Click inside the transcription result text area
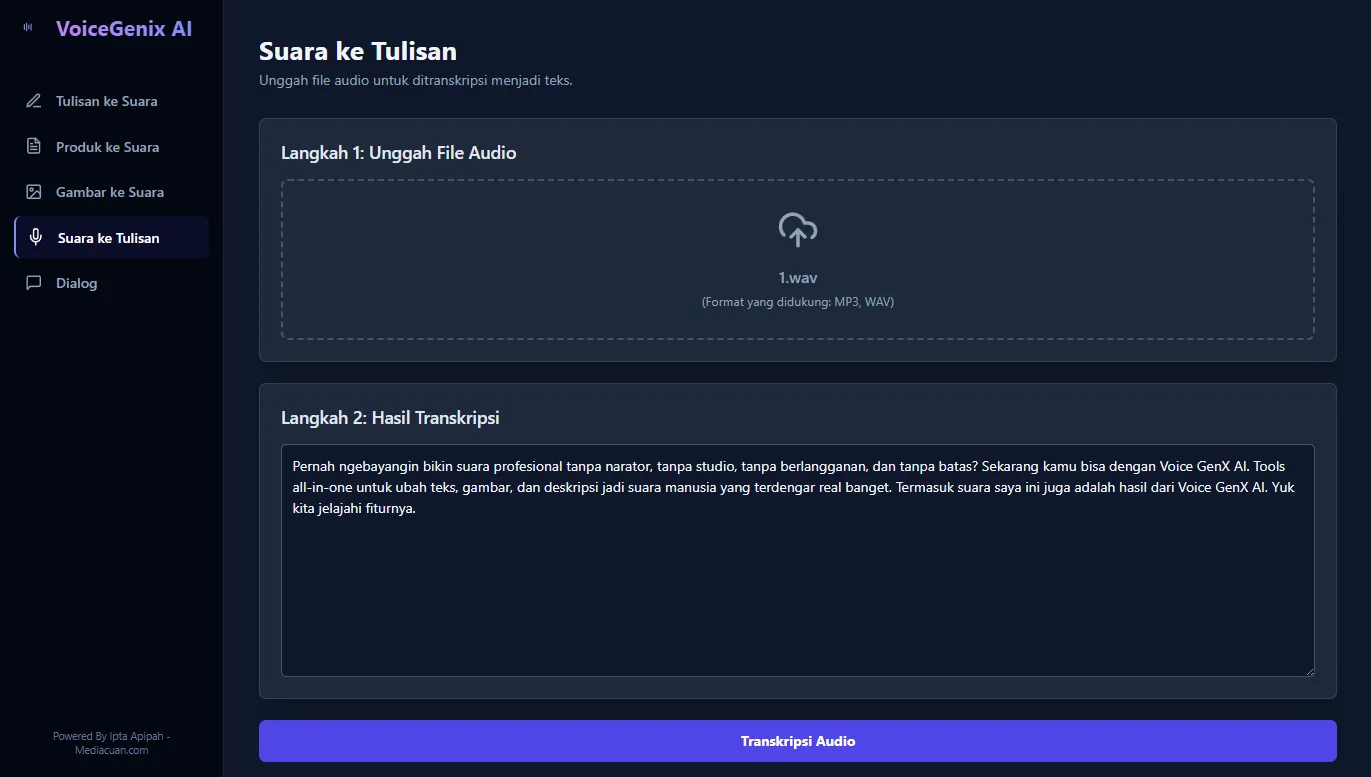The width and height of the screenshot is (1371, 777). coord(797,560)
